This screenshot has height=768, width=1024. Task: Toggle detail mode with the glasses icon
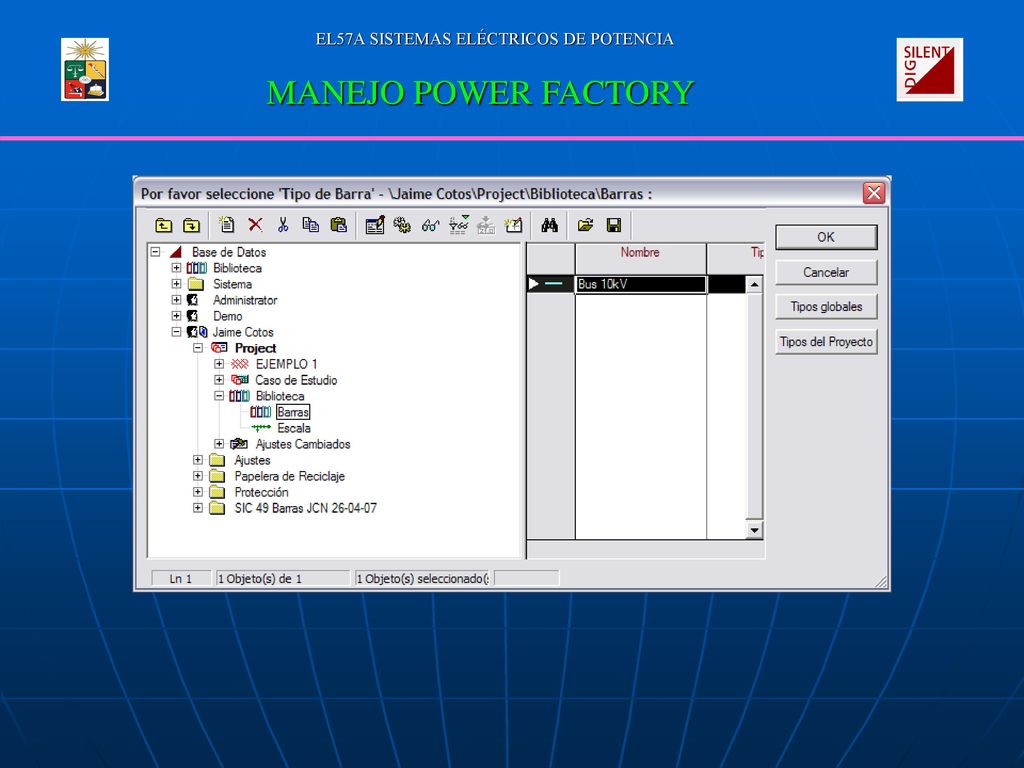pyautogui.click(x=430, y=226)
